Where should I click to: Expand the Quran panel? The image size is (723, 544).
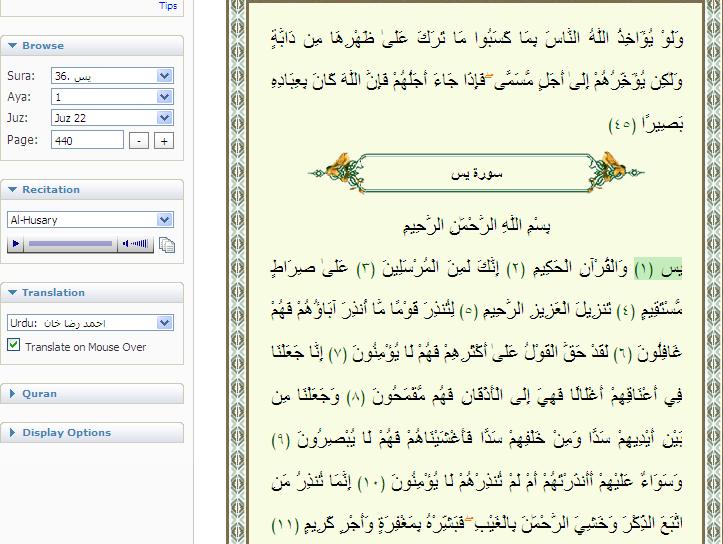(x=12, y=394)
